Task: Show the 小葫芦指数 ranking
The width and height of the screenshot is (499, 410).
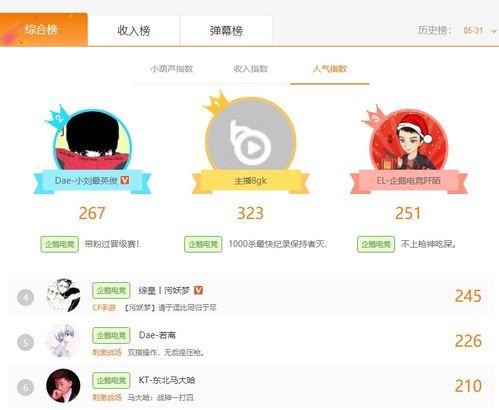Action: coord(172,69)
